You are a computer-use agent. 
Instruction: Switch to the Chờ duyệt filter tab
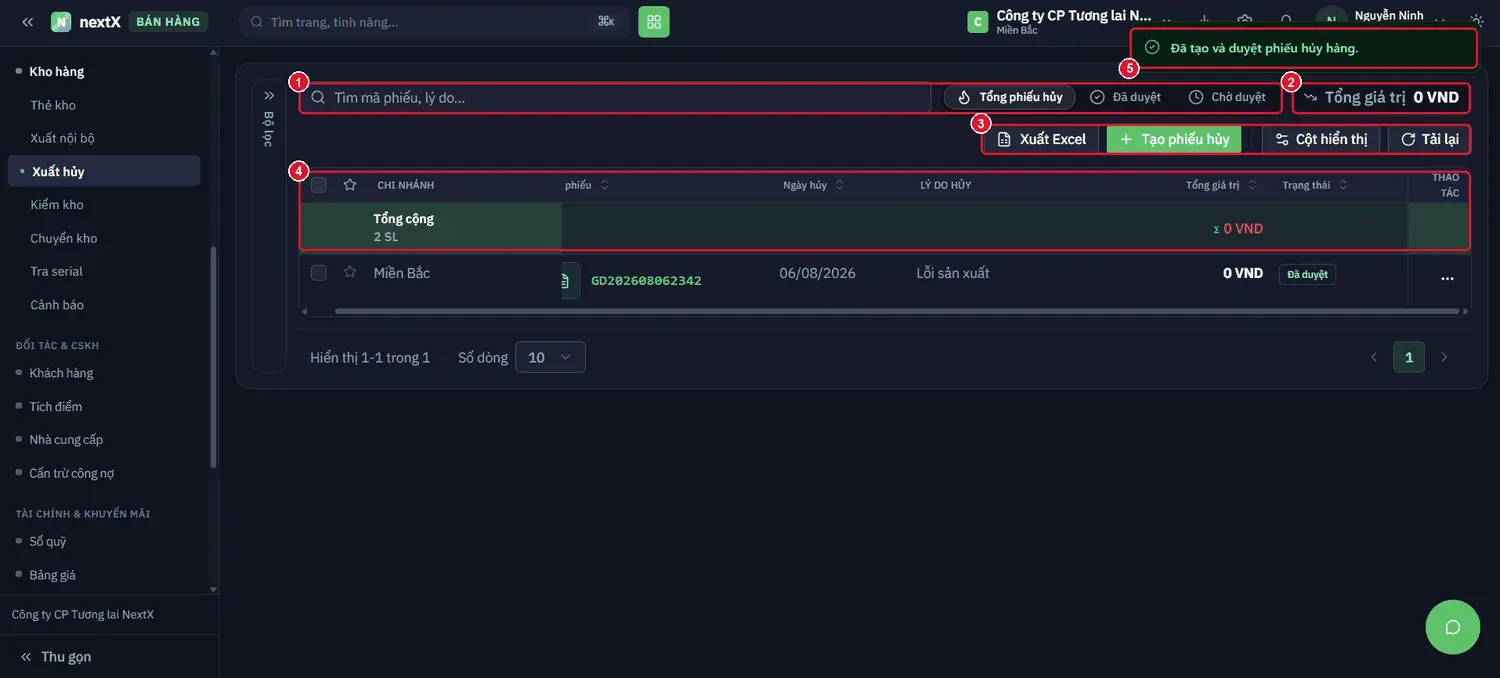click(x=1227, y=97)
